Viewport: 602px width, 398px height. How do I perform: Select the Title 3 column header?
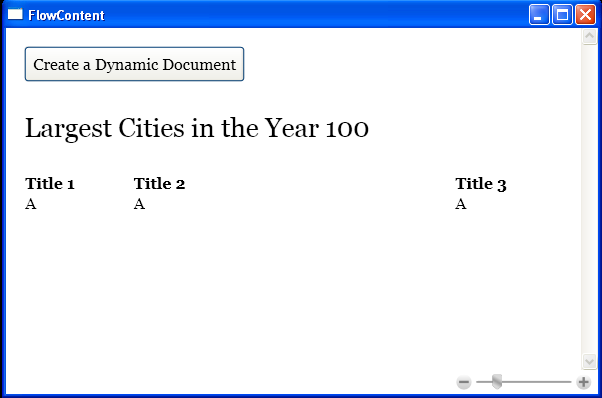pyautogui.click(x=481, y=184)
